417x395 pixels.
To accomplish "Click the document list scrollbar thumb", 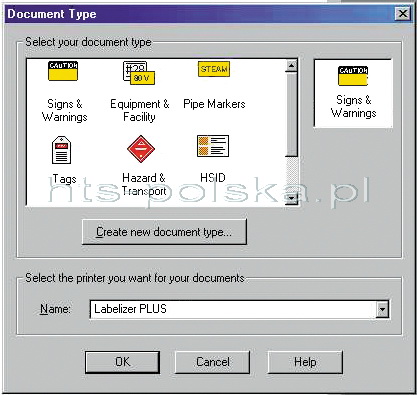I will (292, 114).
